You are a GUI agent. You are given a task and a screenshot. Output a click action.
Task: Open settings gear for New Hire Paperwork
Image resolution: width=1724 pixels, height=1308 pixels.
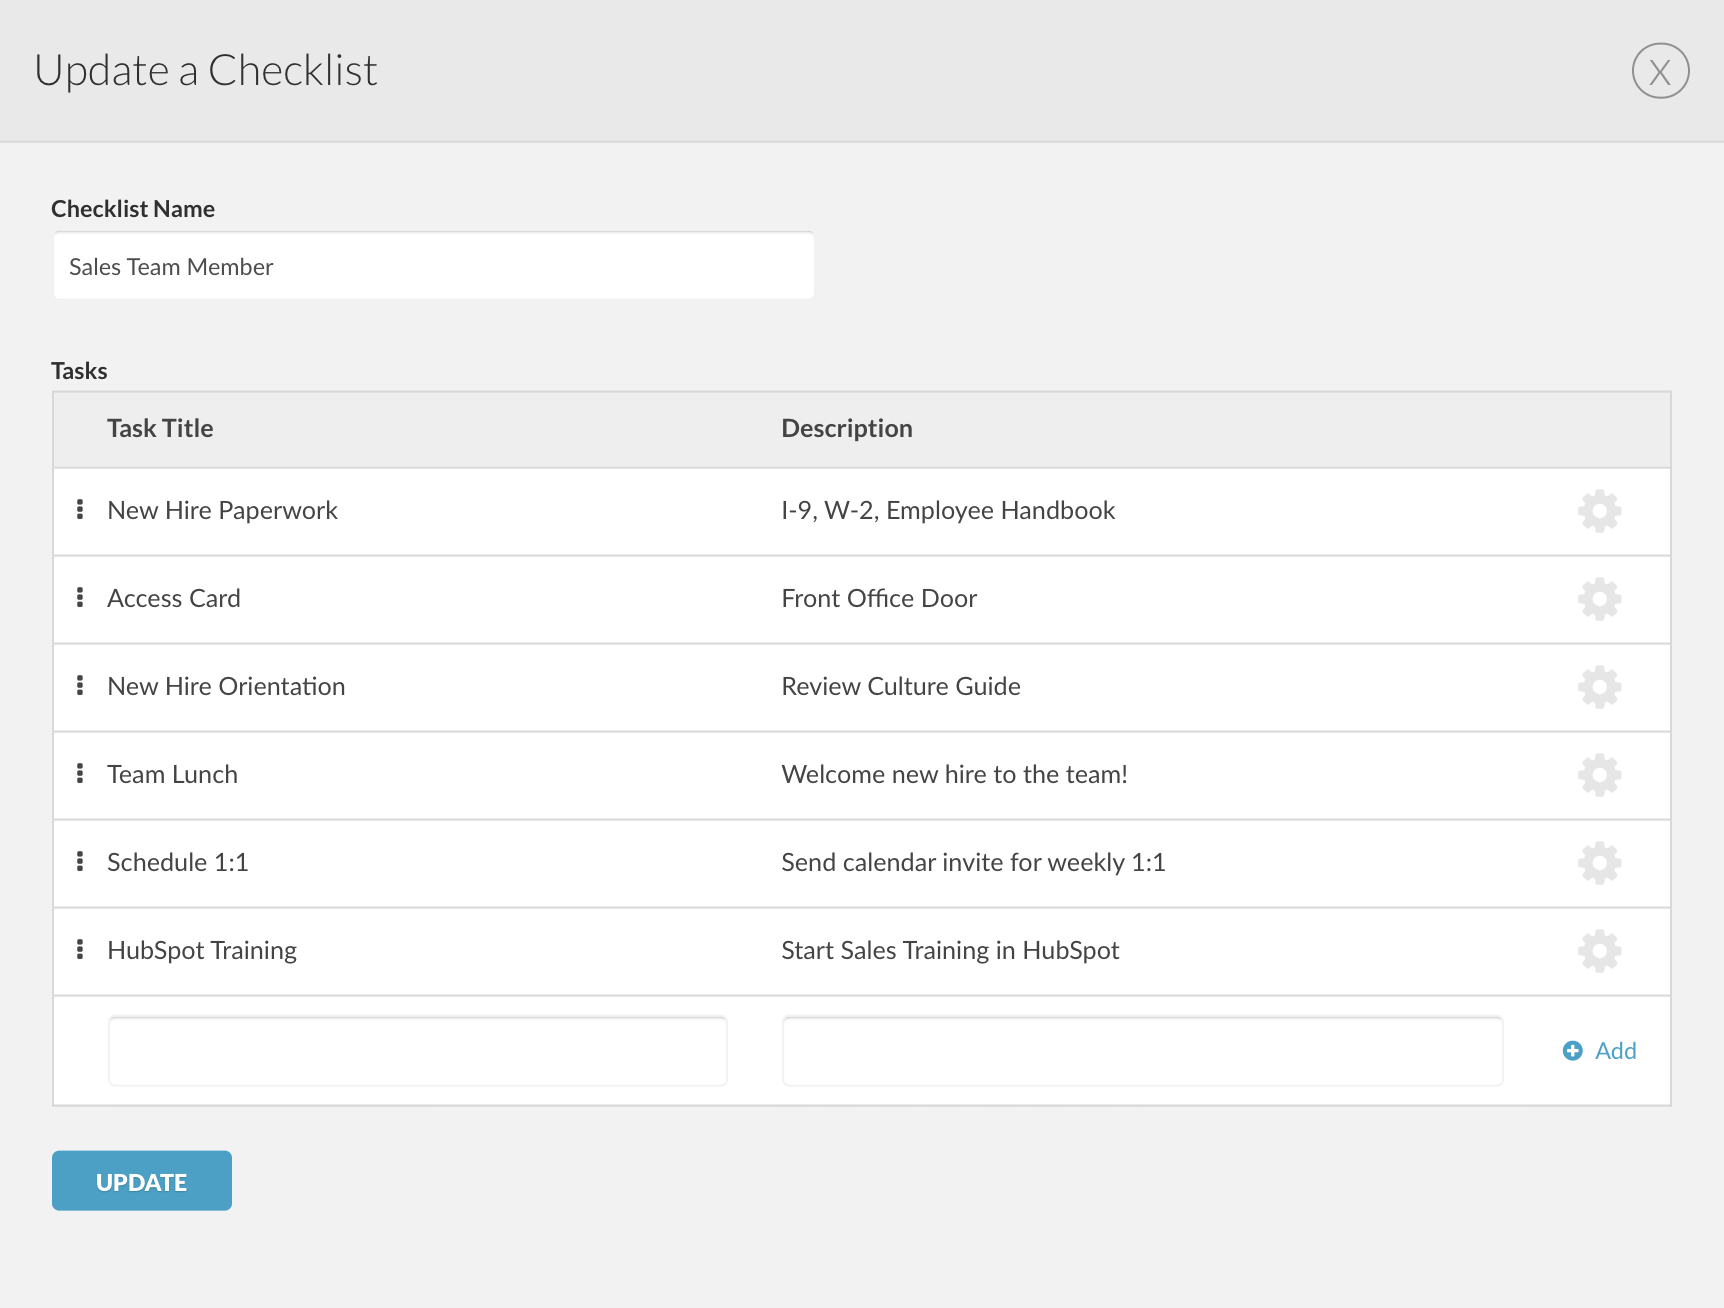coord(1599,511)
